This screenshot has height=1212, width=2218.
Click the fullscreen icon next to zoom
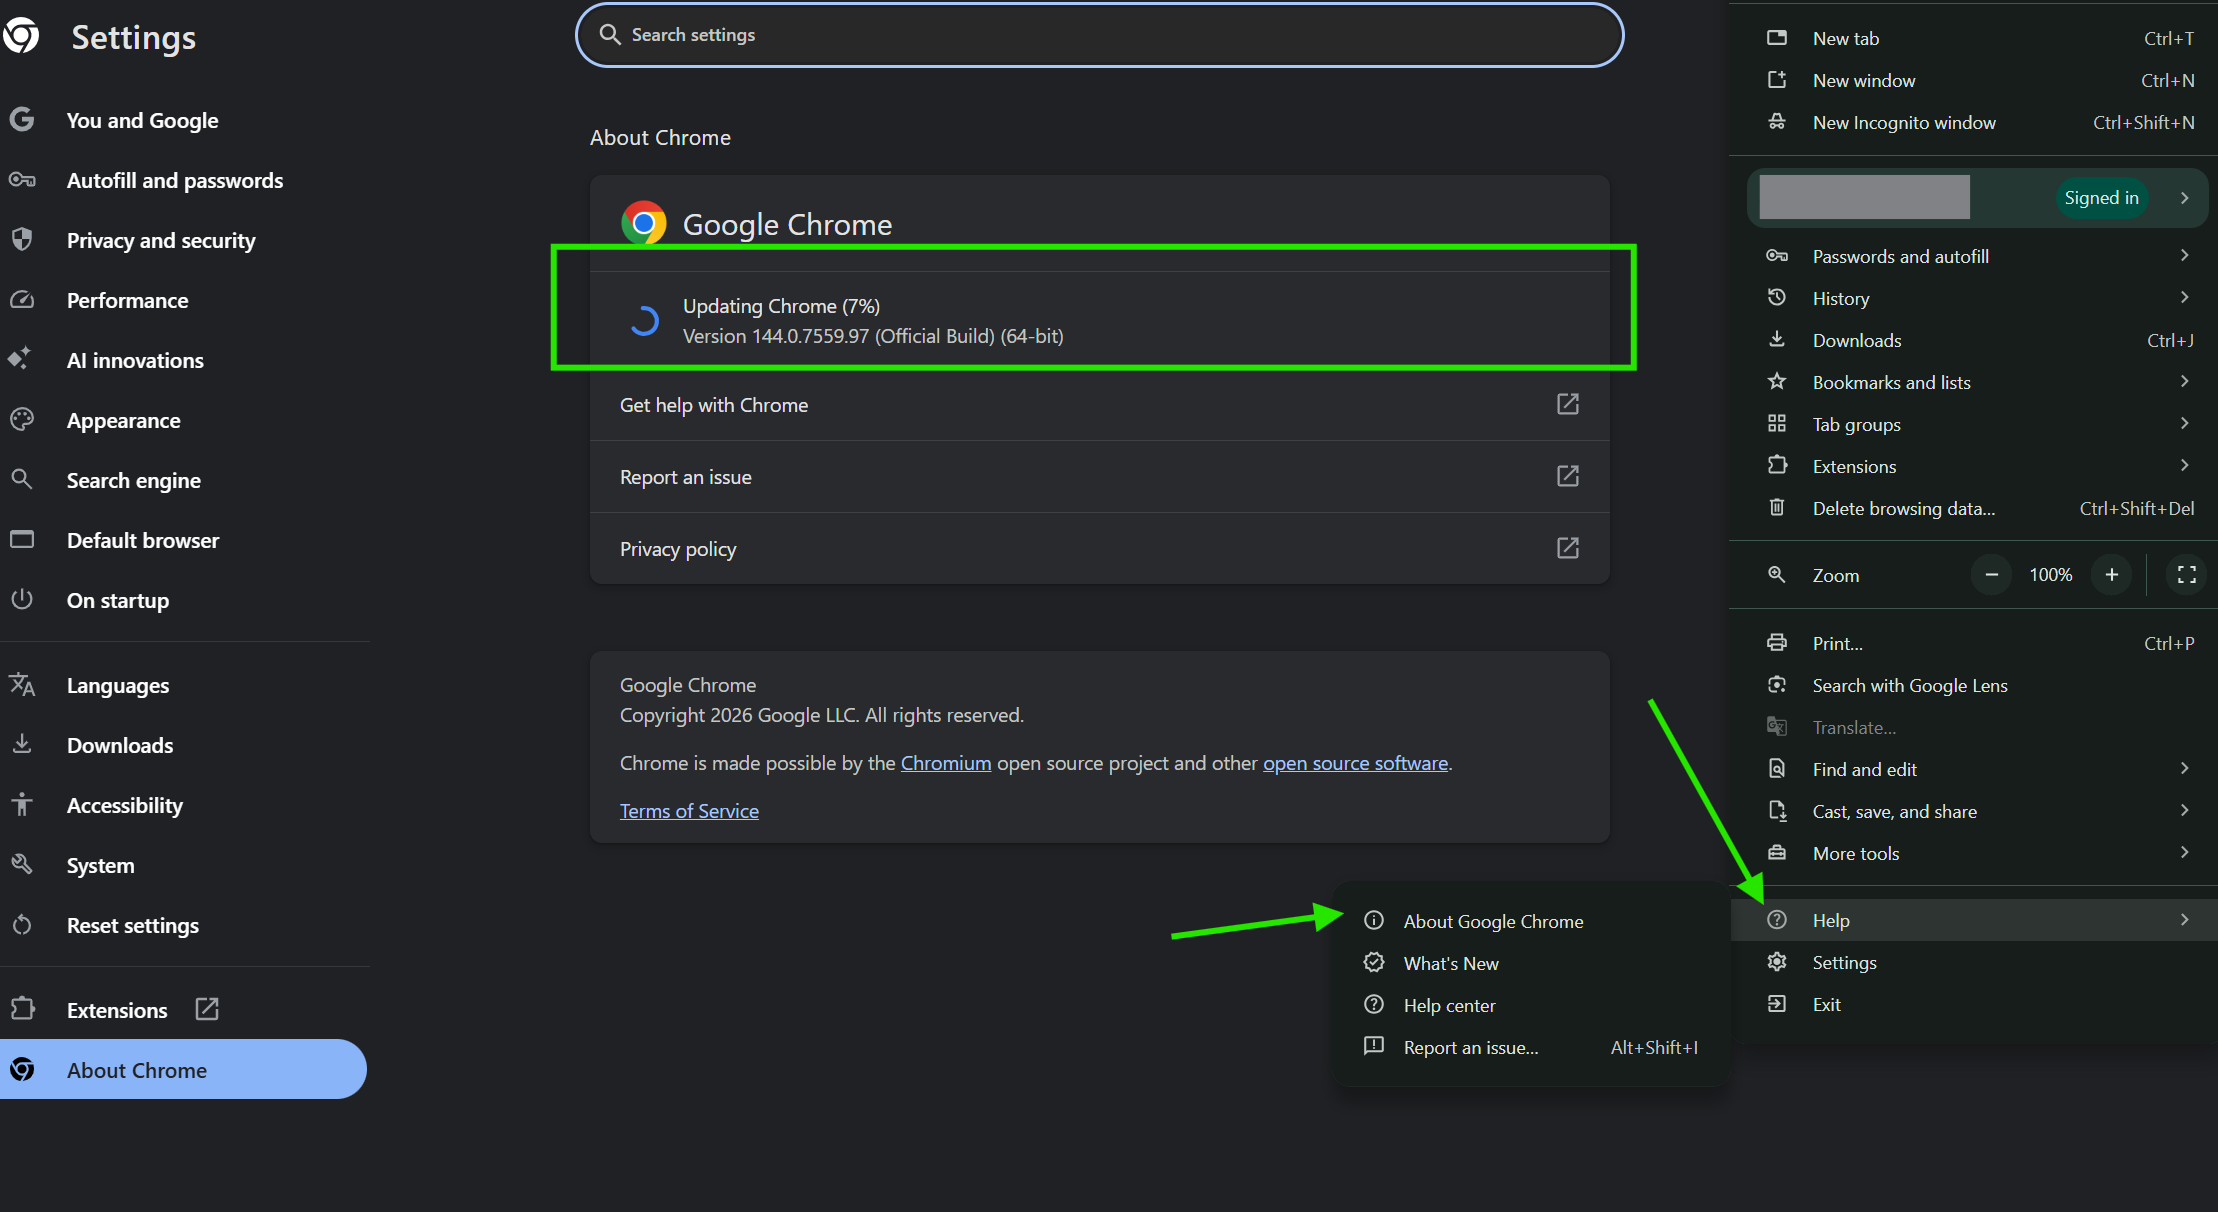pyautogui.click(x=2186, y=575)
